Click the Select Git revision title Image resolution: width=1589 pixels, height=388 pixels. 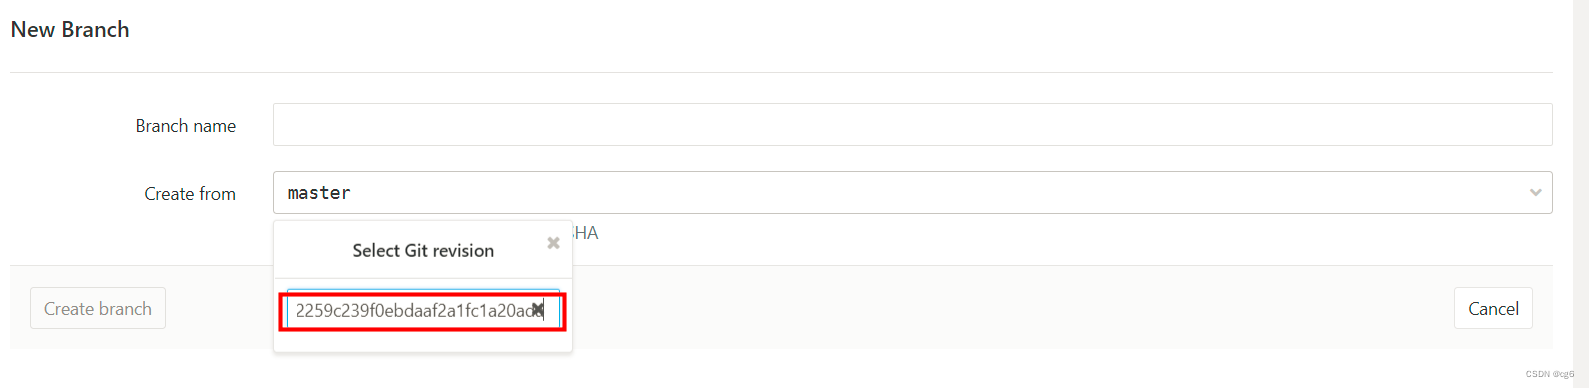(423, 251)
